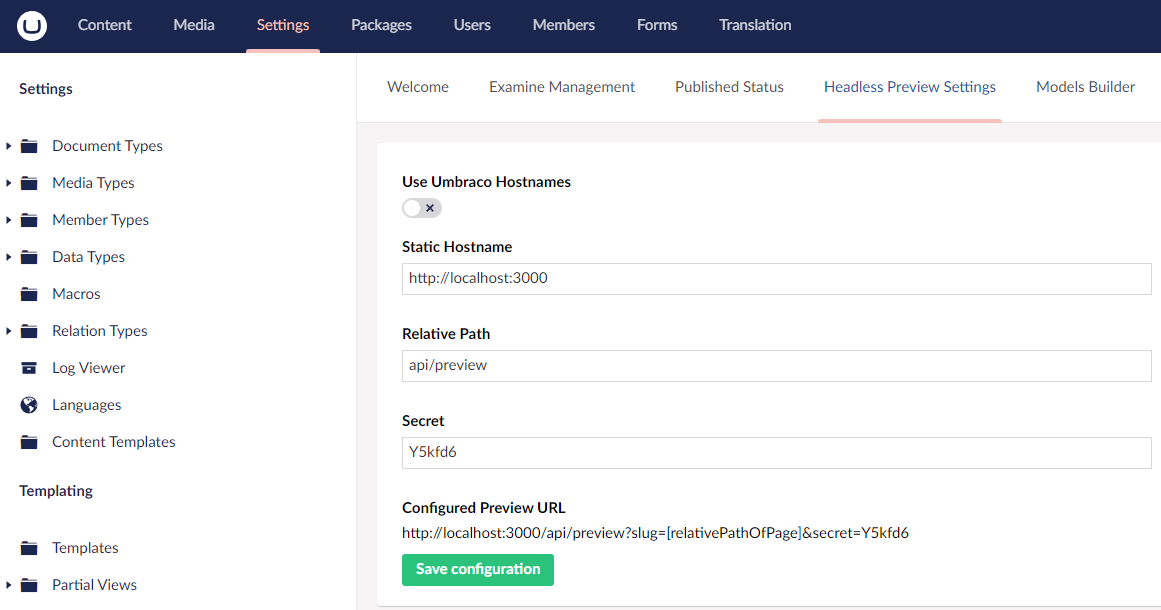Screen dimensions: 1161x610
Task: Select the Media Types tree label
Action: point(93,183)
